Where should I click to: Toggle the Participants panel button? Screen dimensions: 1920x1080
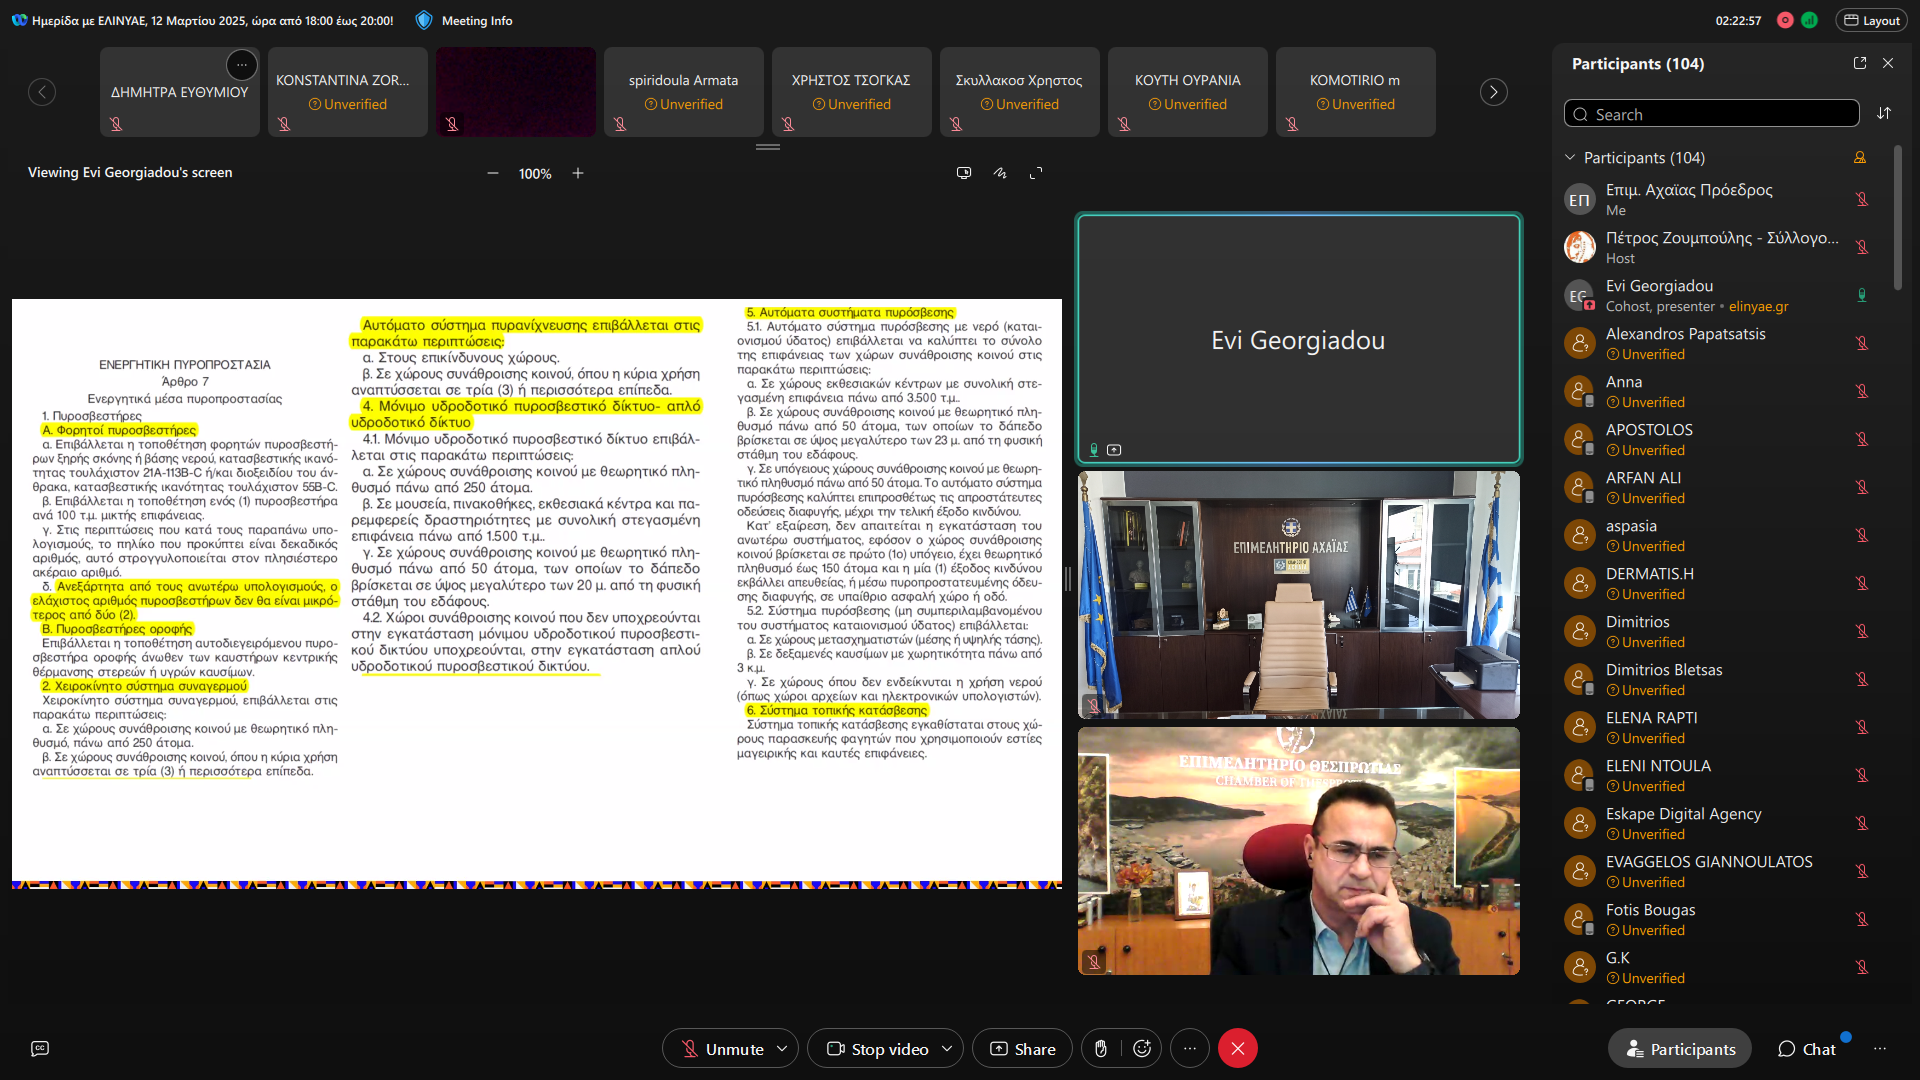click(1680, 1048)
